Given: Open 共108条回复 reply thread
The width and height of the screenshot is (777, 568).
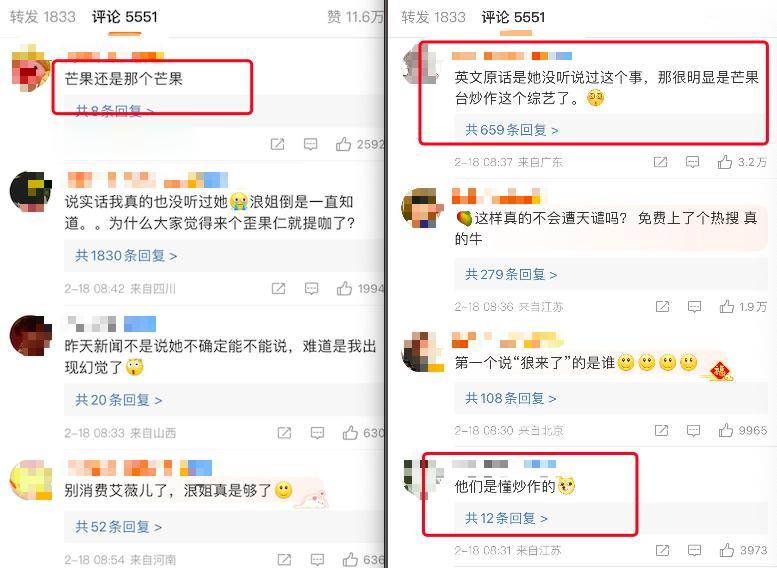Looking at the screenshot, I should coord(510,398).
